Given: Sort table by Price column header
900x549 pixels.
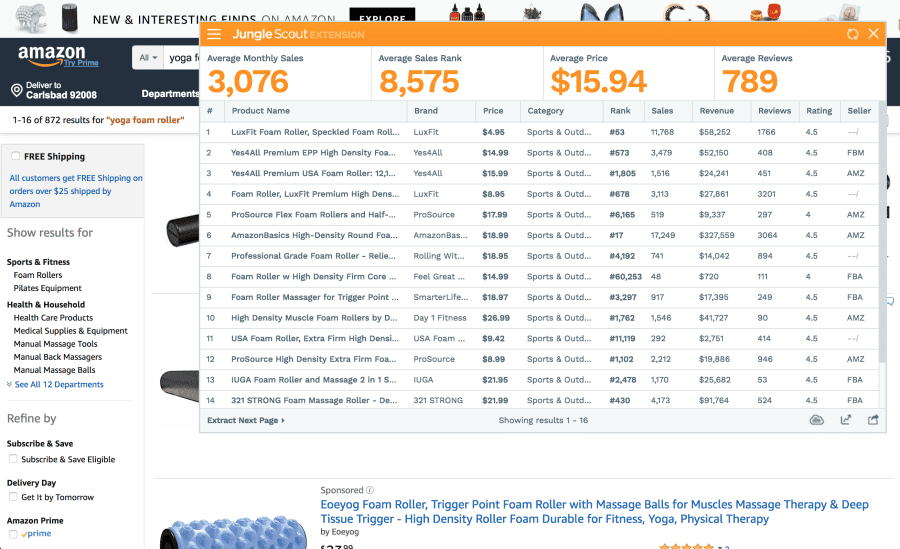Looking at the screenshot, I should click(x=493, y=111).
